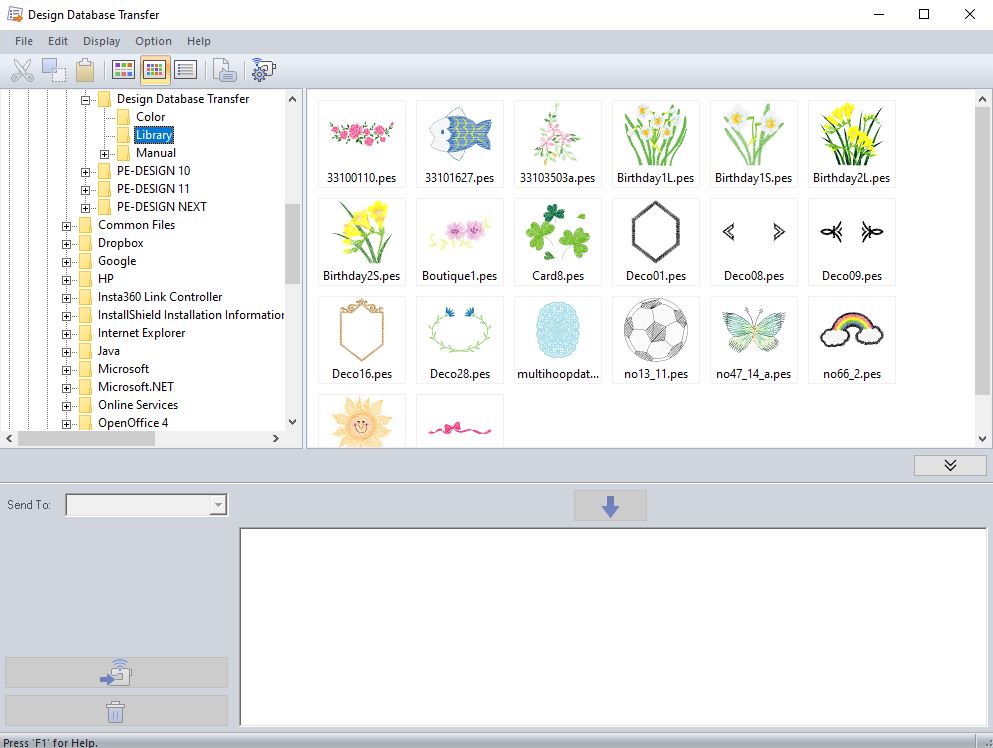Open the Display menu
The image size is (993, 748).
(x=101, y=41)
